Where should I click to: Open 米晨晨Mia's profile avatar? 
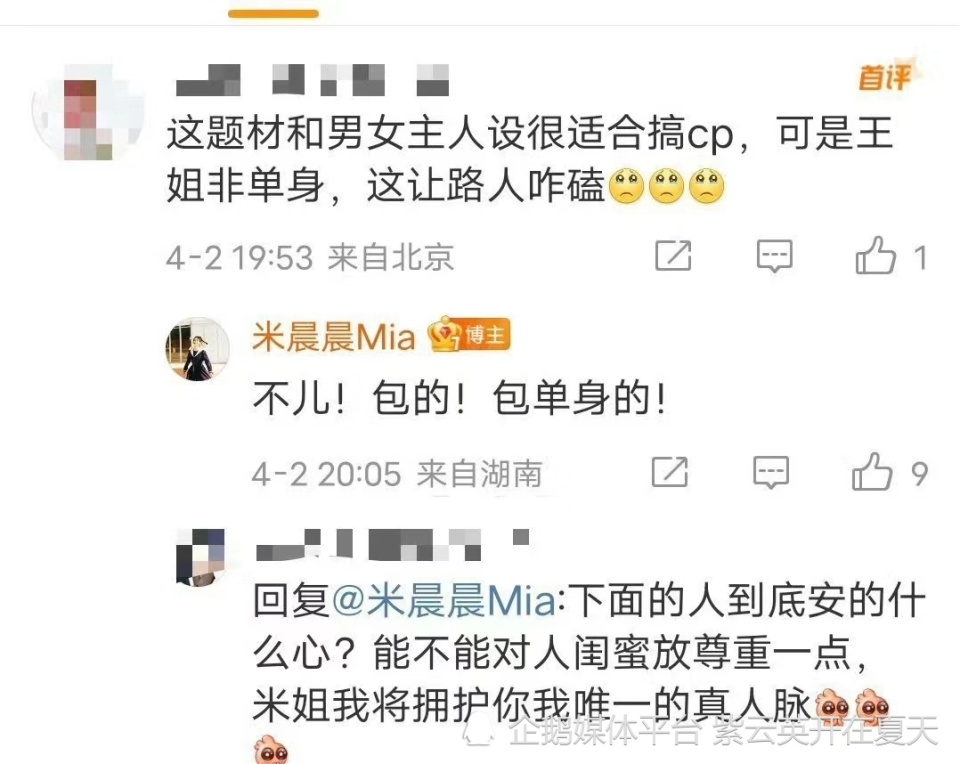pos(197,349)
